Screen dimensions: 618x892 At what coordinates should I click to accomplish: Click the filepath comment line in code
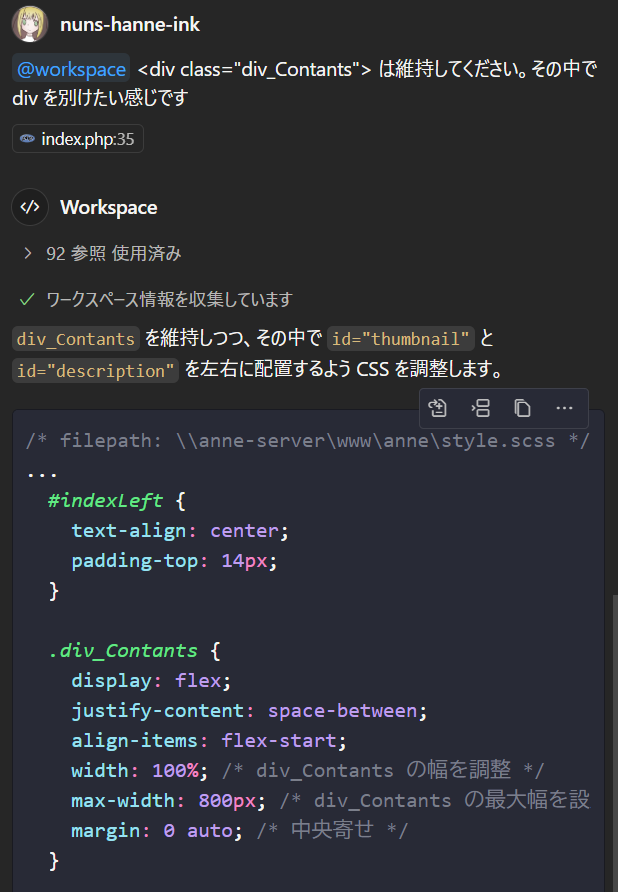tap(307, 440)
